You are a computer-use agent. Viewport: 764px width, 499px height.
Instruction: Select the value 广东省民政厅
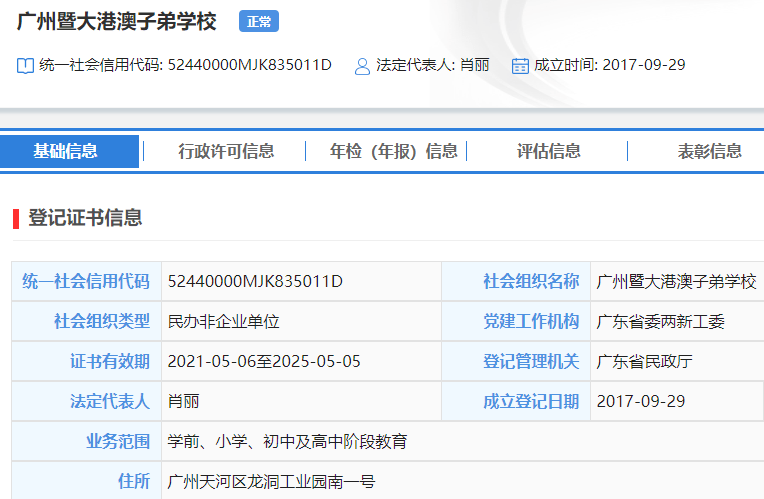point(644,361)
